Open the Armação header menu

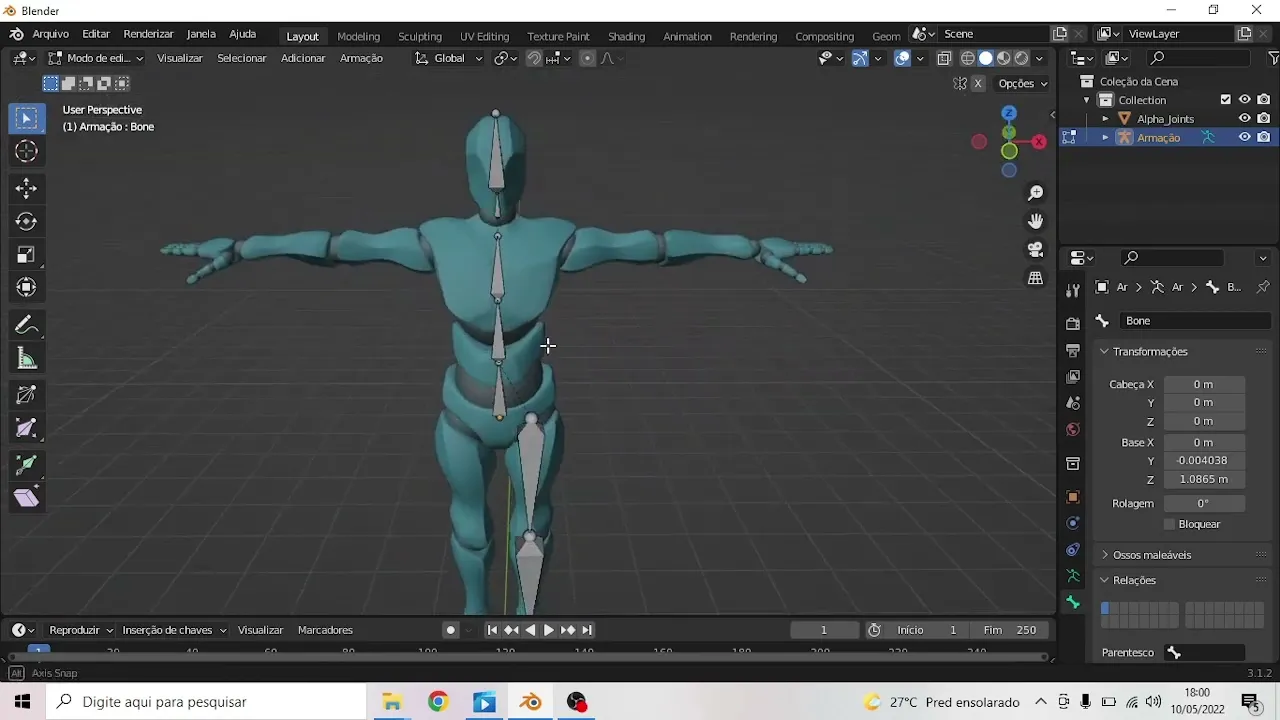point(361,58)
